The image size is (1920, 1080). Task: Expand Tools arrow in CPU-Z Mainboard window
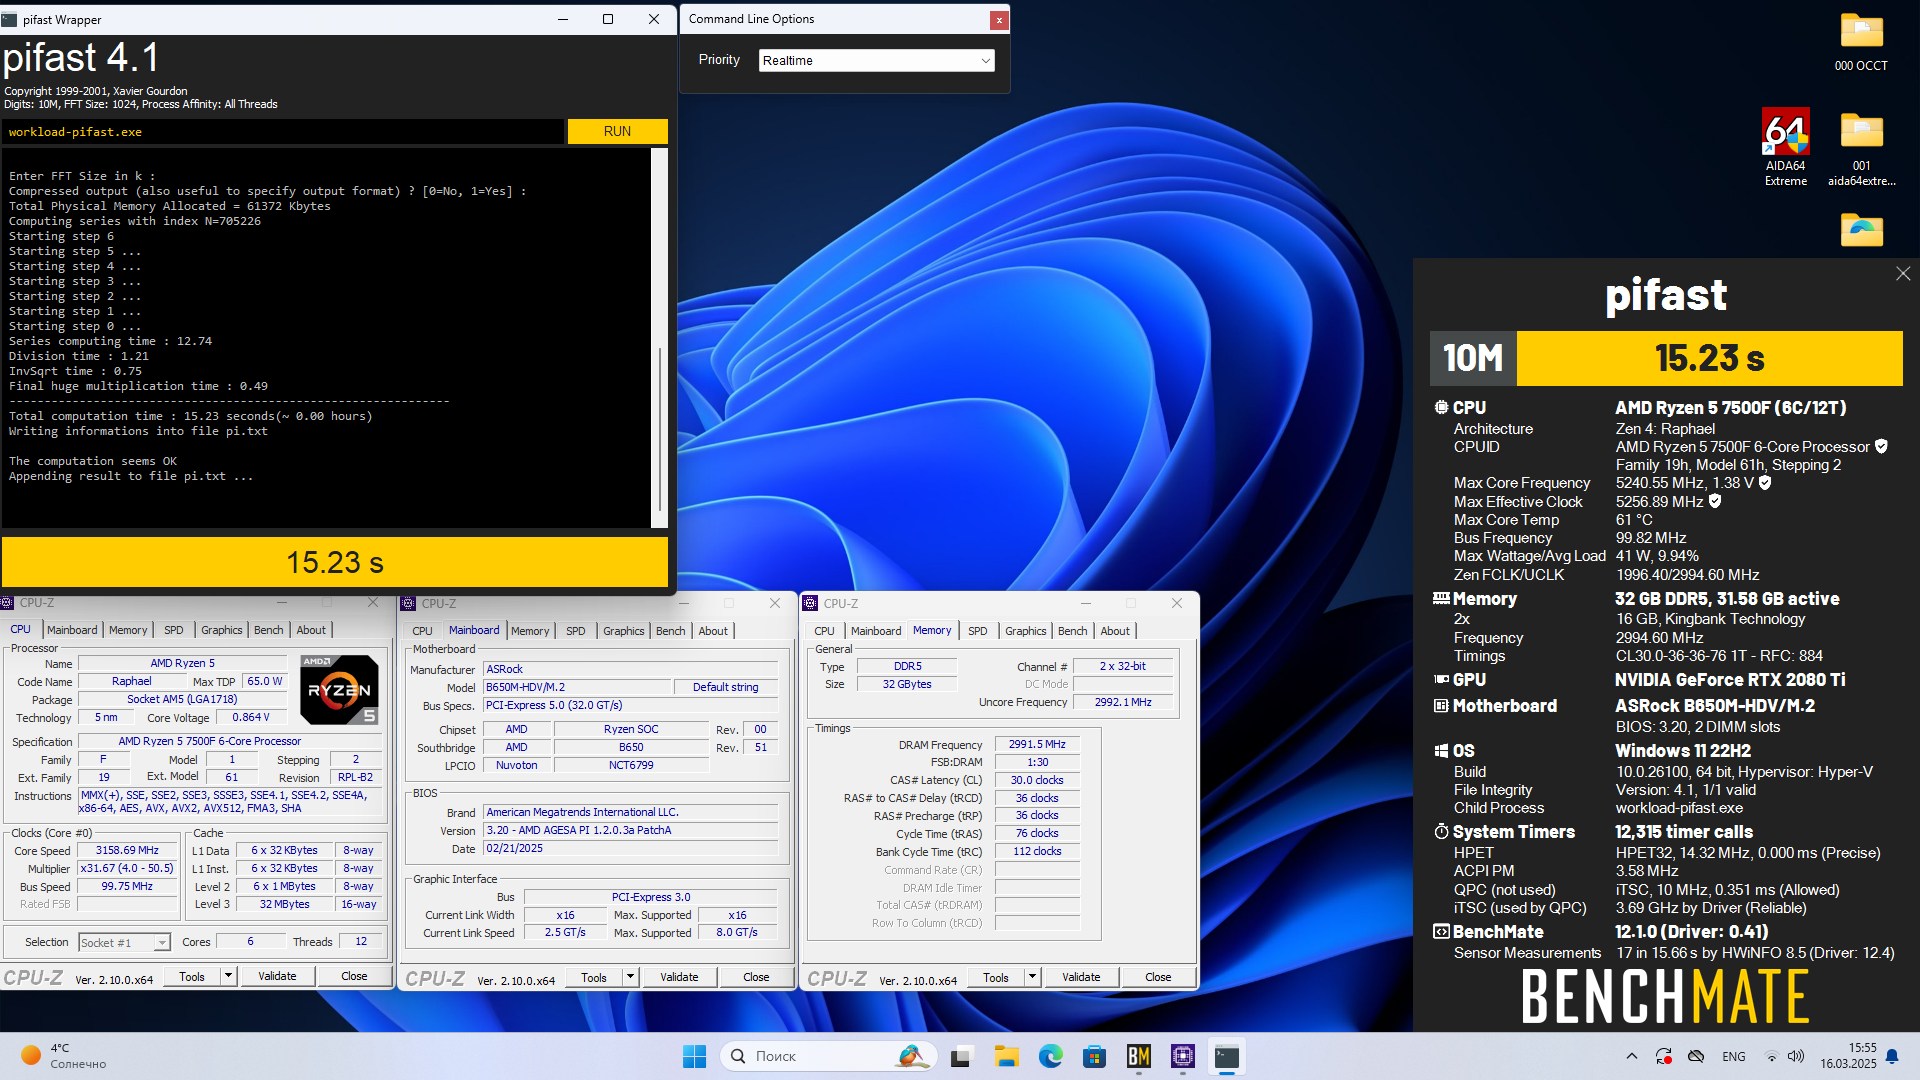pyautogui.click(x=630, y=977)
